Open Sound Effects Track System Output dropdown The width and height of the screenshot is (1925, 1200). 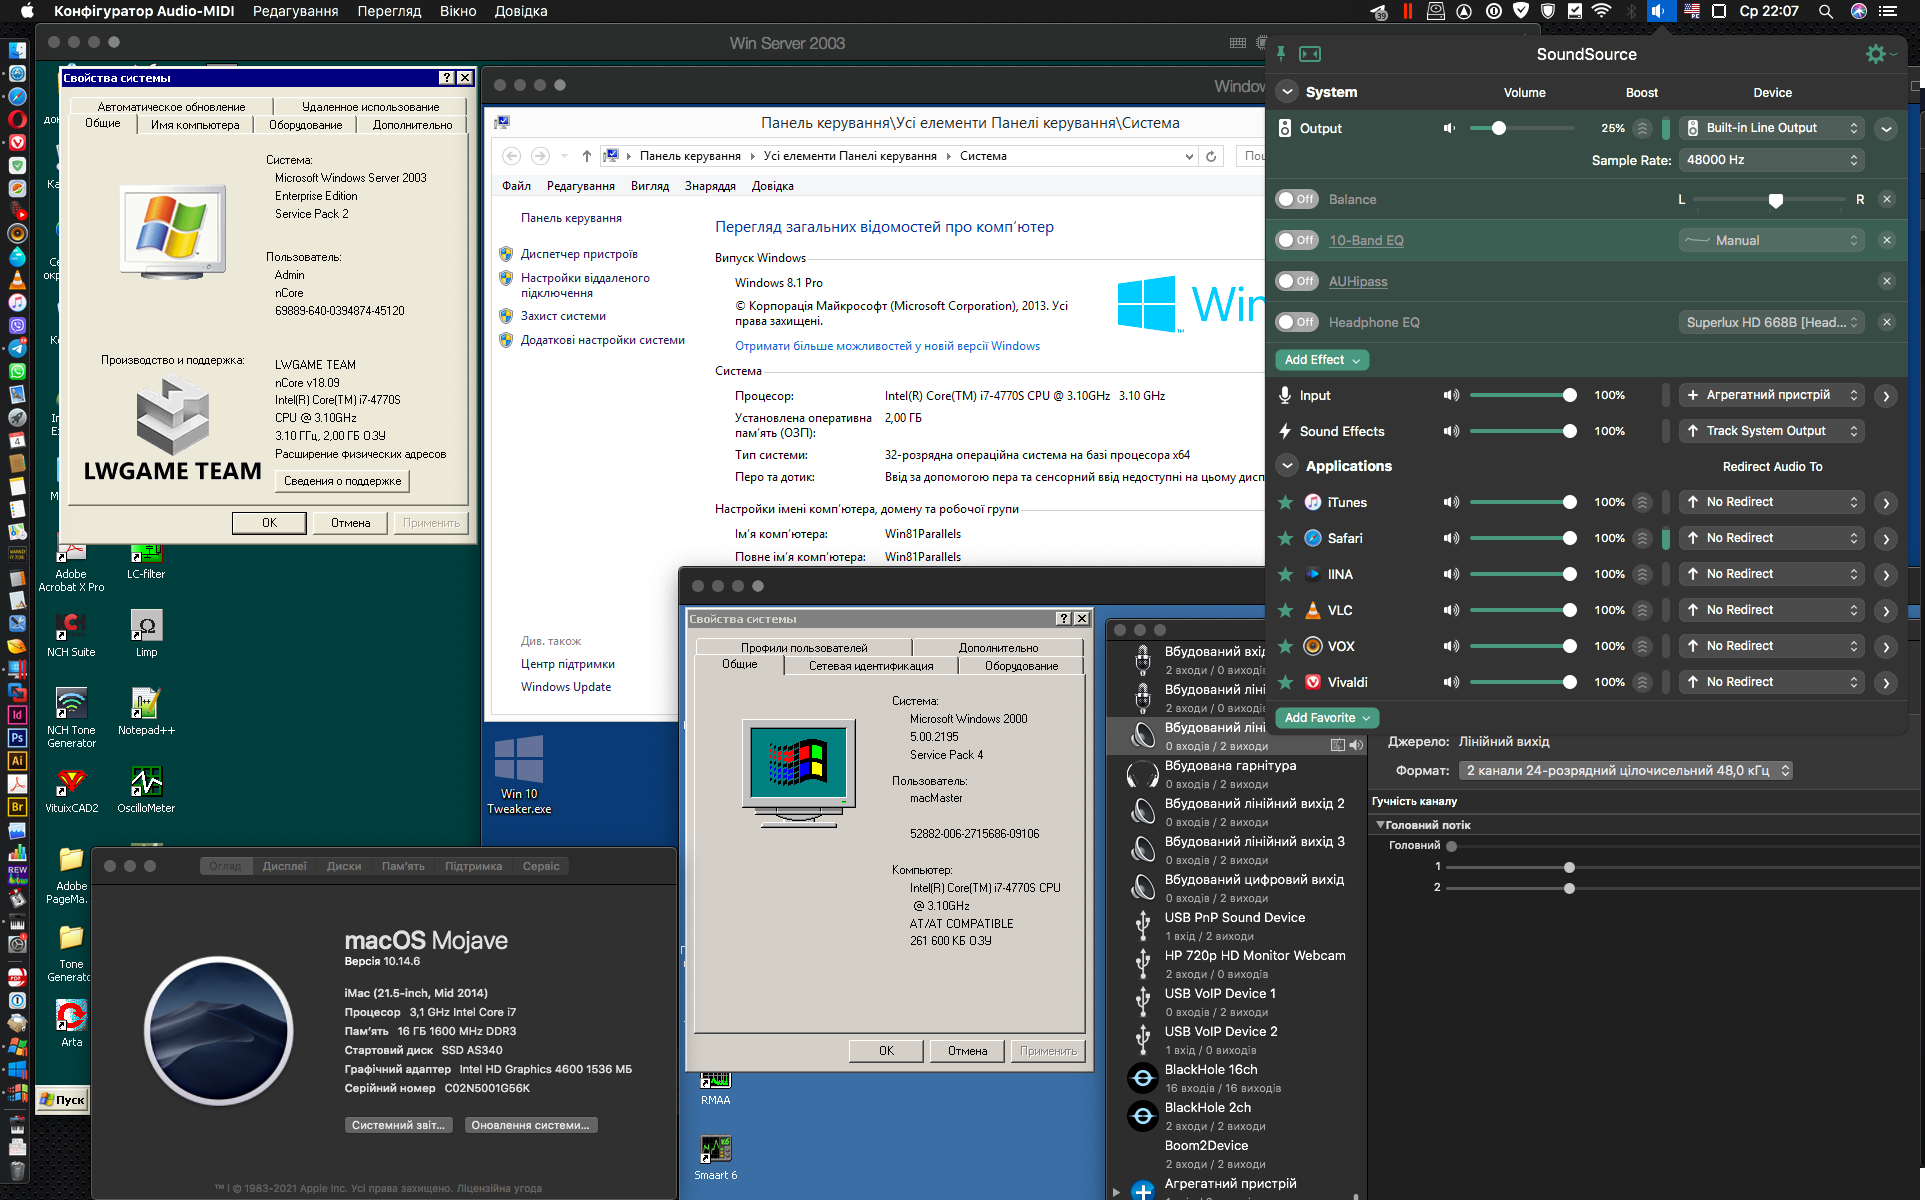(1771, 431)
